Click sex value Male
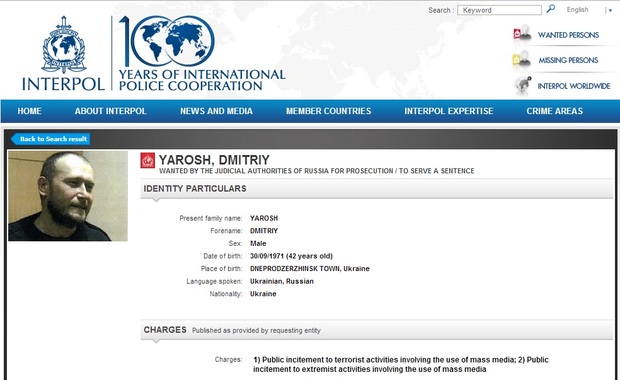620x380 pixels. [258, 244]
